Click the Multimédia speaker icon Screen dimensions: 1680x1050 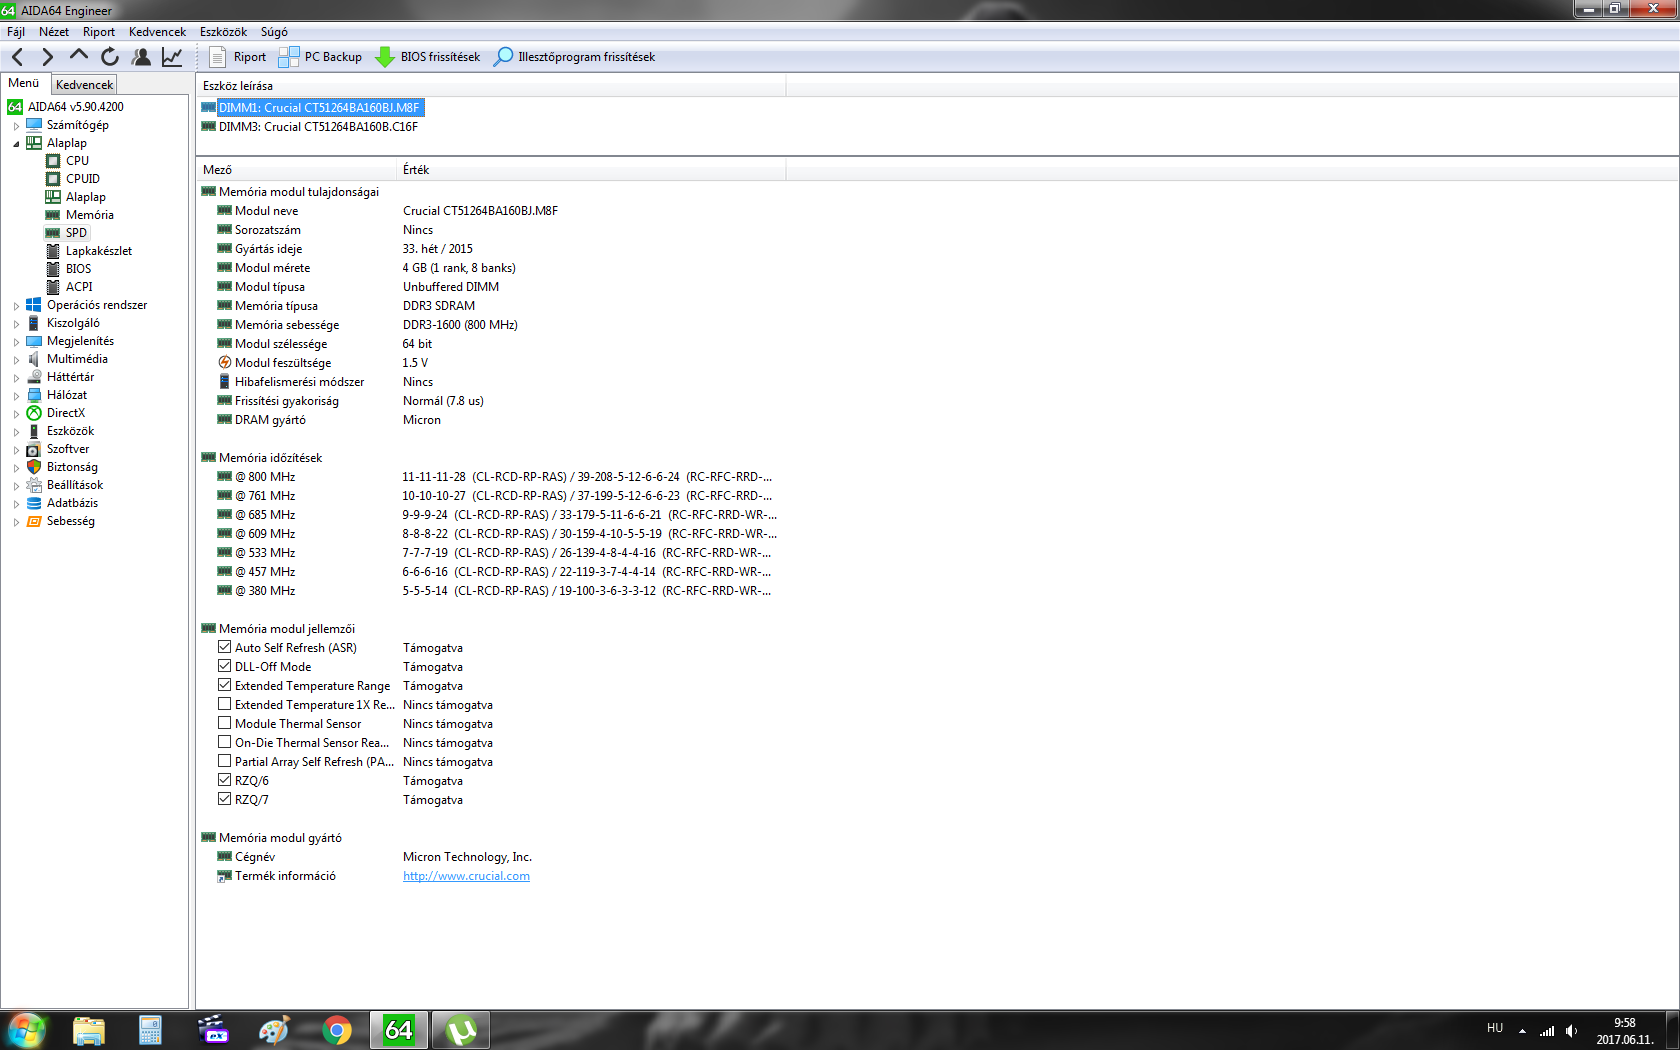point(34,358)
